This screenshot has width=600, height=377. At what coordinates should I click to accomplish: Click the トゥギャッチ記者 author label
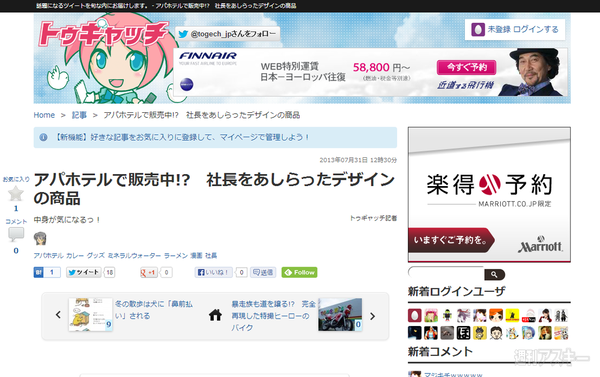[x=373, y=218]
